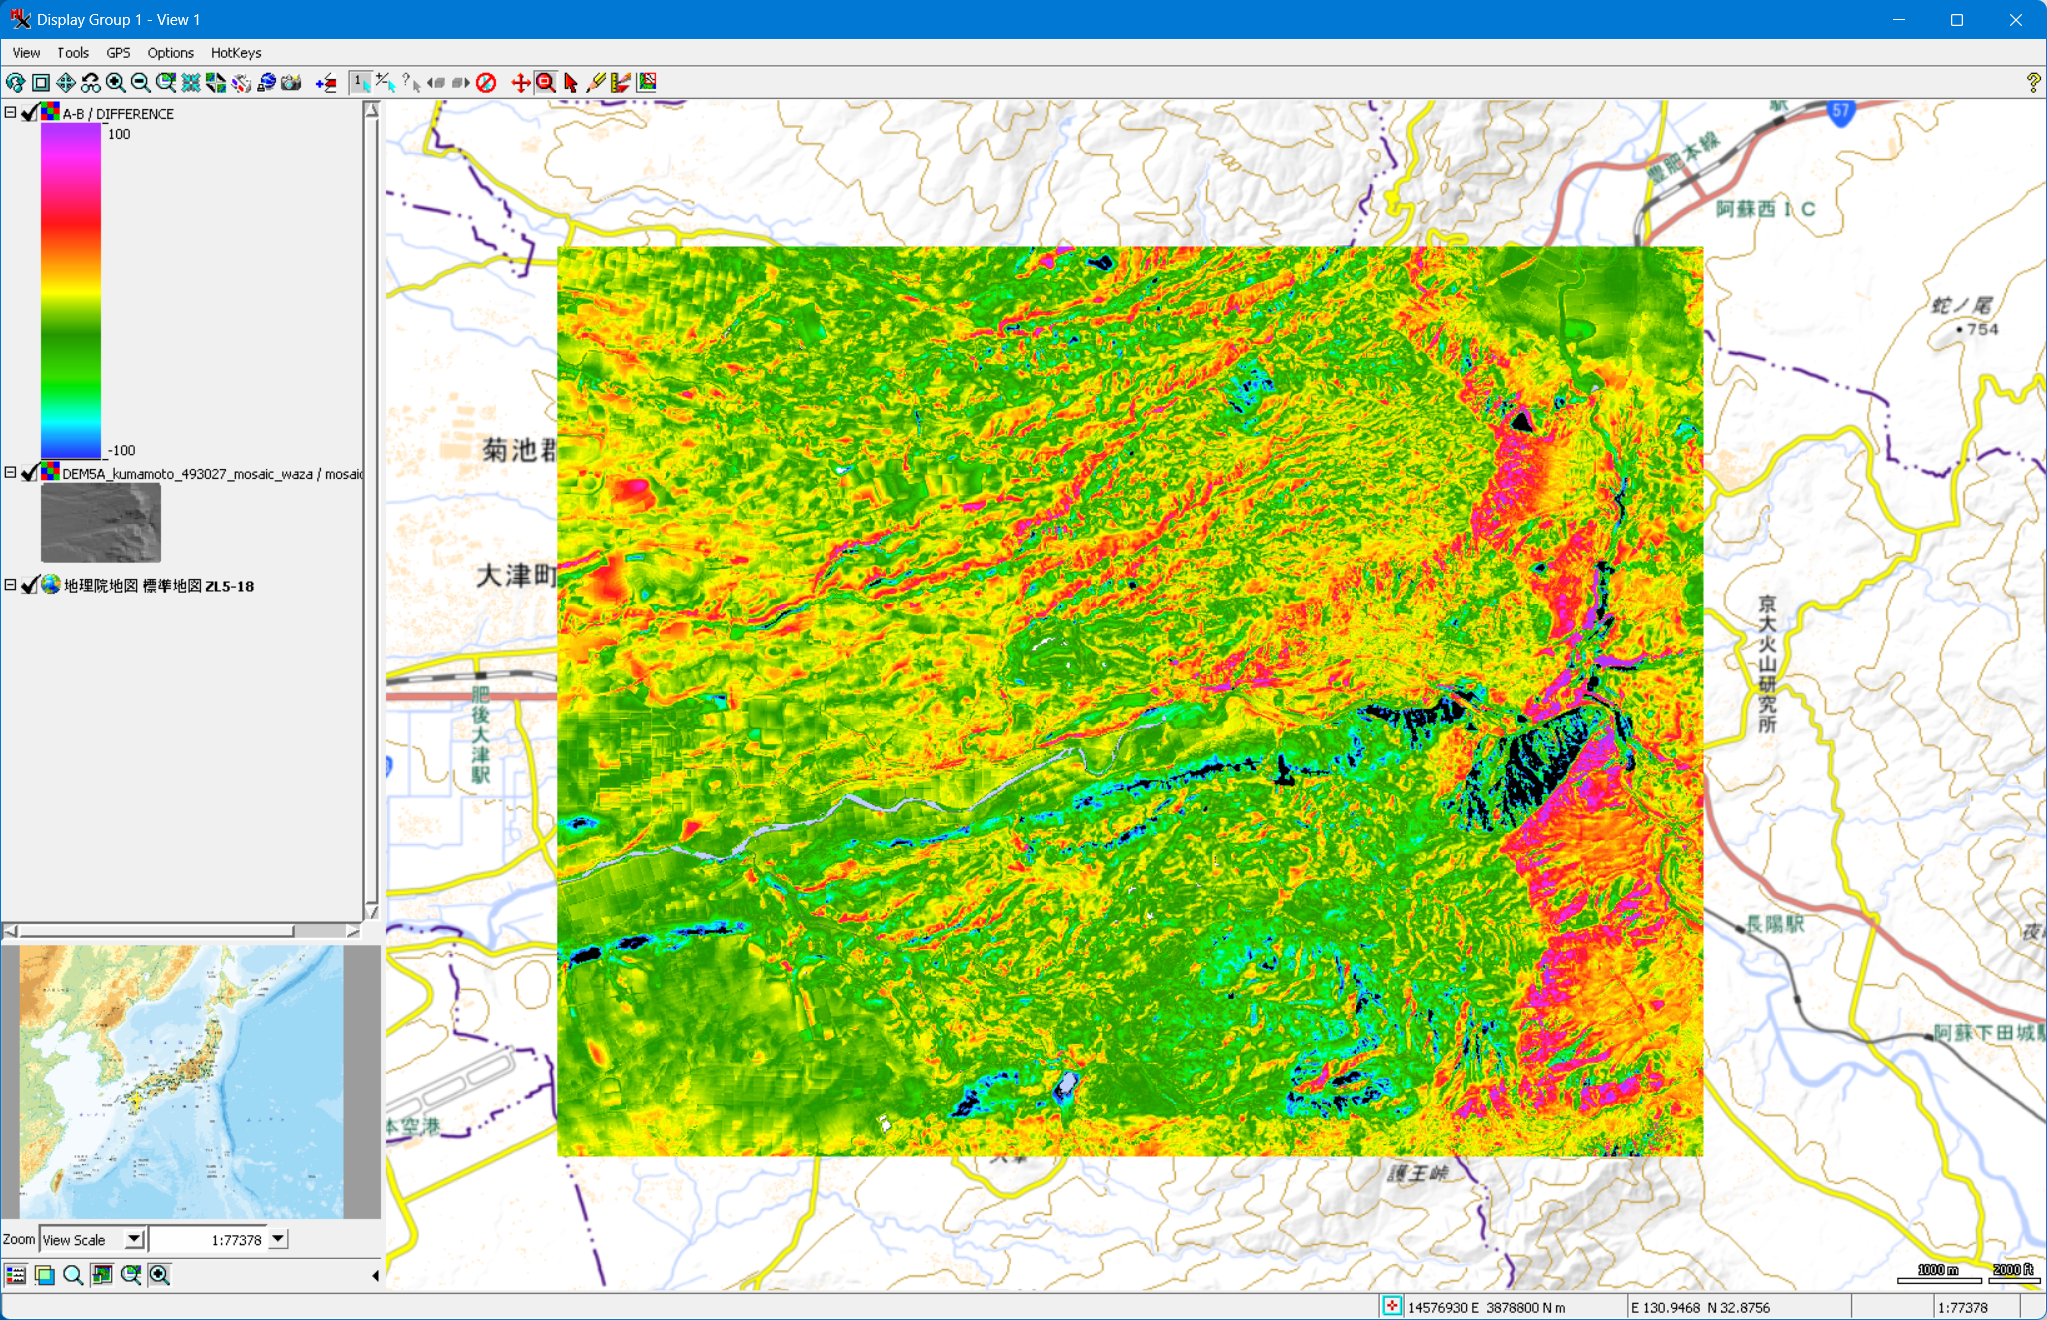Click the globe with printer icon
The image size is (2047, 1320).
(266, 83)
